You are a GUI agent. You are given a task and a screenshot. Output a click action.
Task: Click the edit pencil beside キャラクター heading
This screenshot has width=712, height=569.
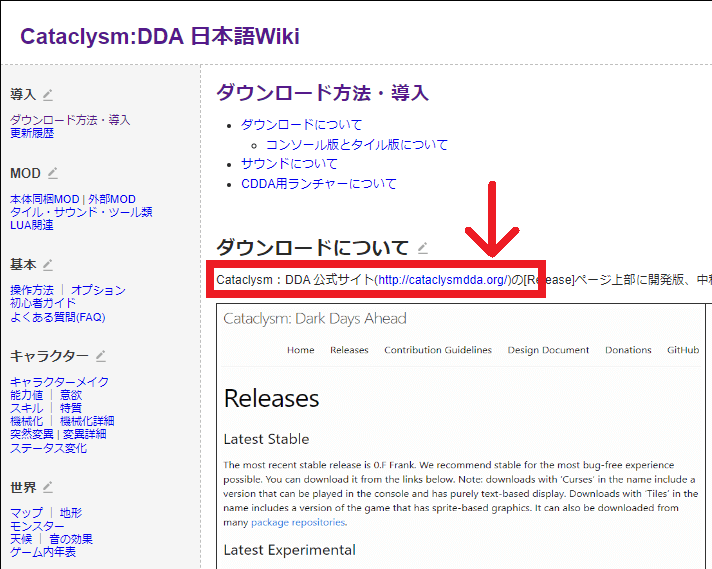(x=100, y=356)
